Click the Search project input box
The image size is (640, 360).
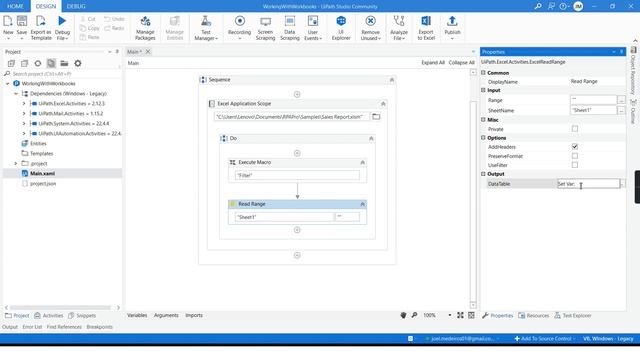[61, 74]
